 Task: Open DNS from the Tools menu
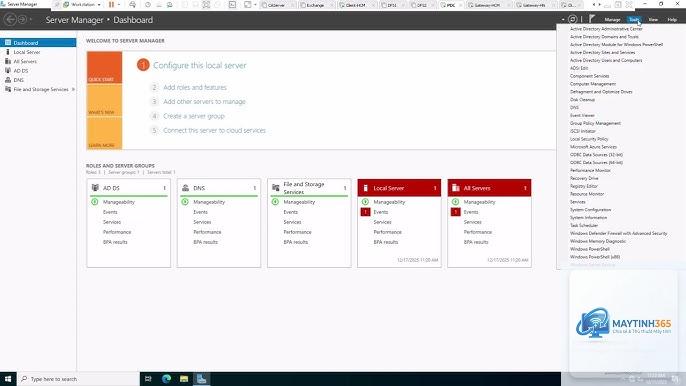tap(574, 108)
